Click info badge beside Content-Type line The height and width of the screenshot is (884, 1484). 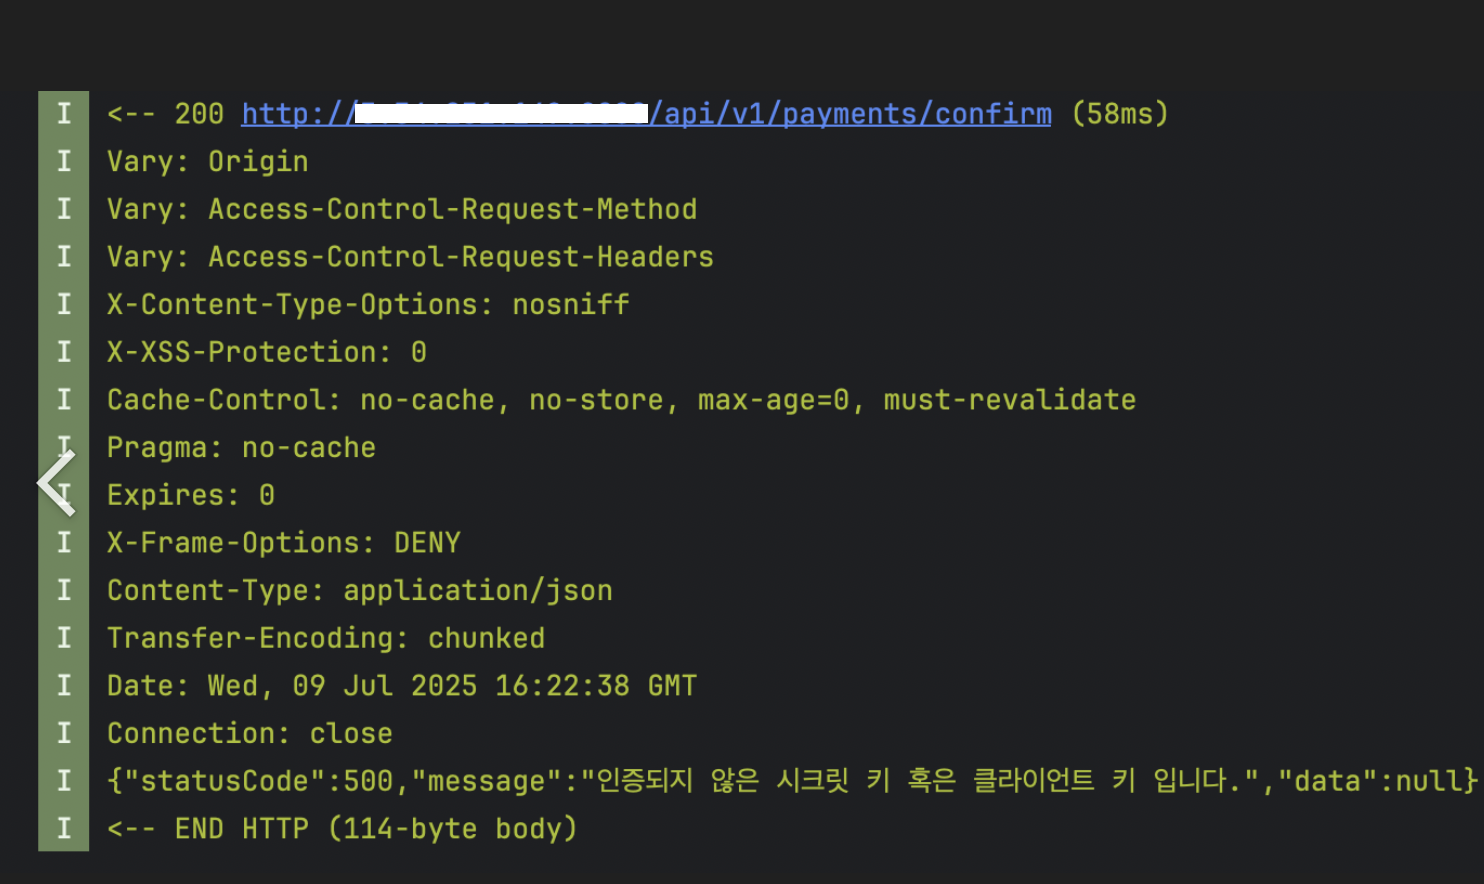[x=64, y=591]
